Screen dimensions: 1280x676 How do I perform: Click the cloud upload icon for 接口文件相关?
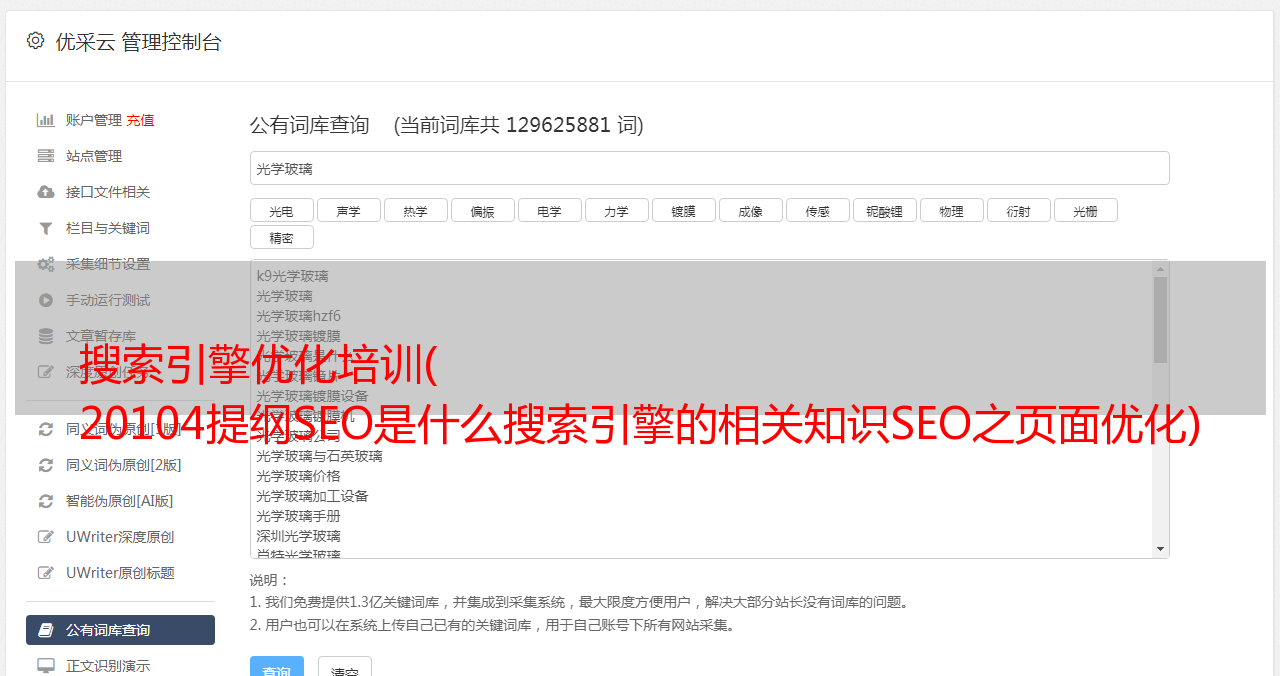45,192
